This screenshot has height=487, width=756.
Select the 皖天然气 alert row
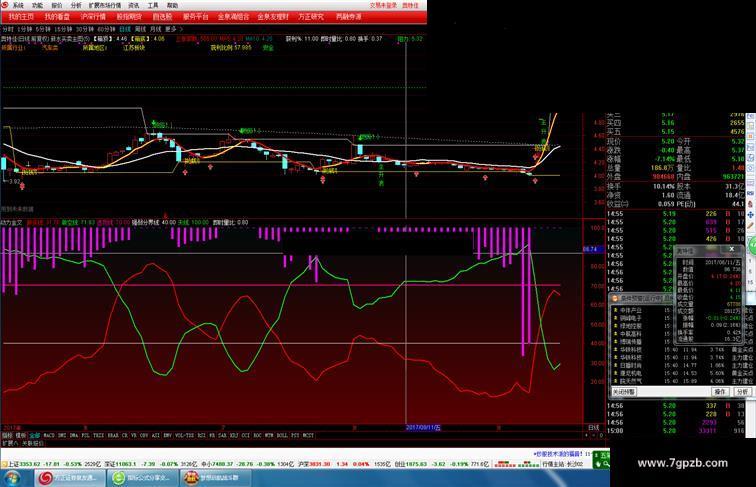[683, 381]
